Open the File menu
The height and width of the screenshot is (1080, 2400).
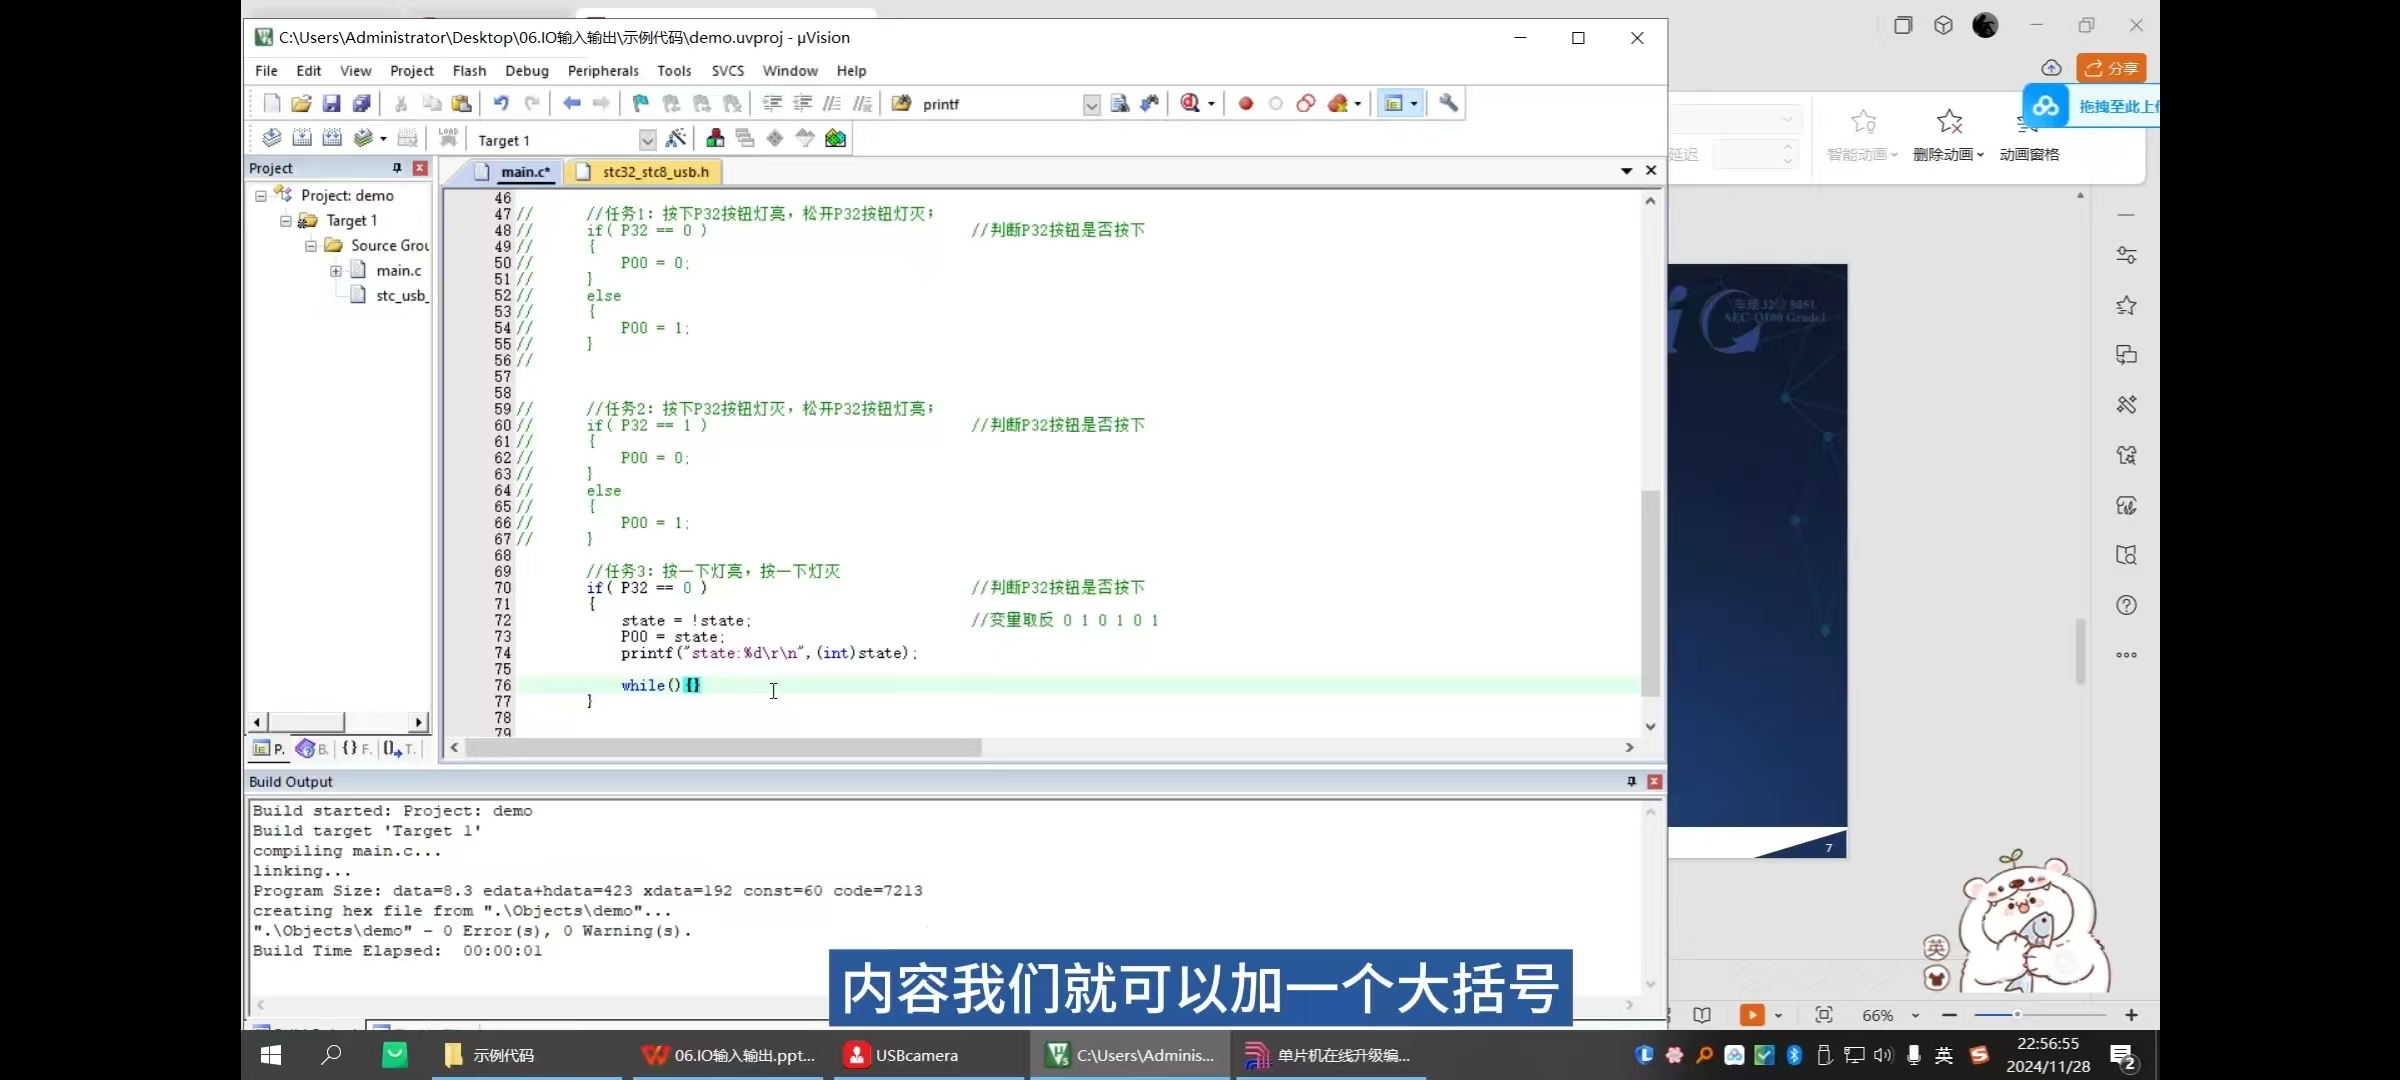266,71
